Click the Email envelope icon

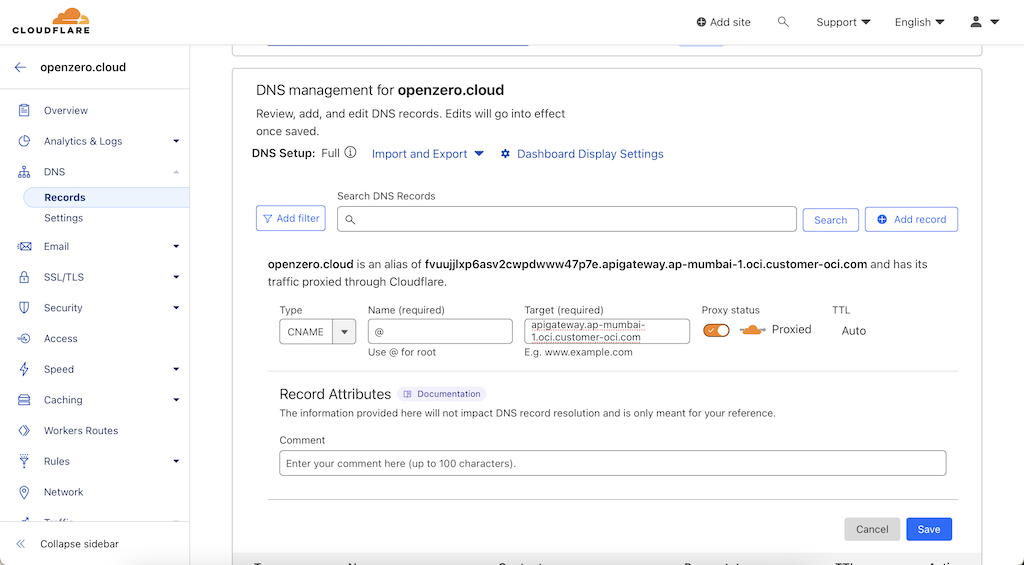pos(24,246)
